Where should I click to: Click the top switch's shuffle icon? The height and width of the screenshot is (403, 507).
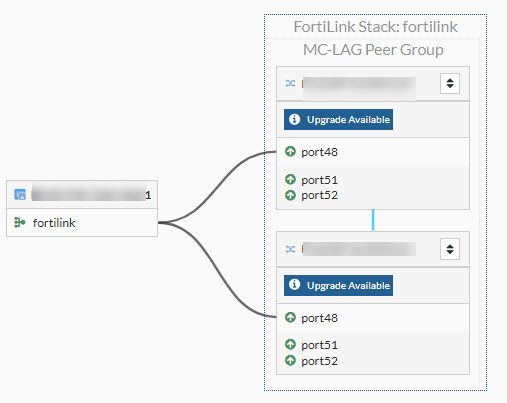coord(290,83)
